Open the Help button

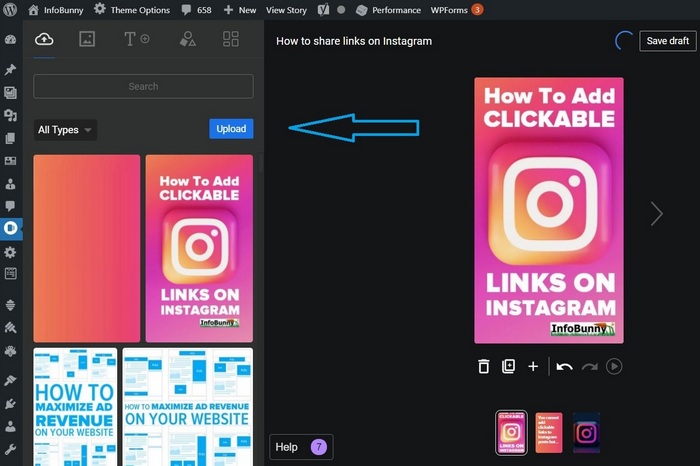click(301, 447)
